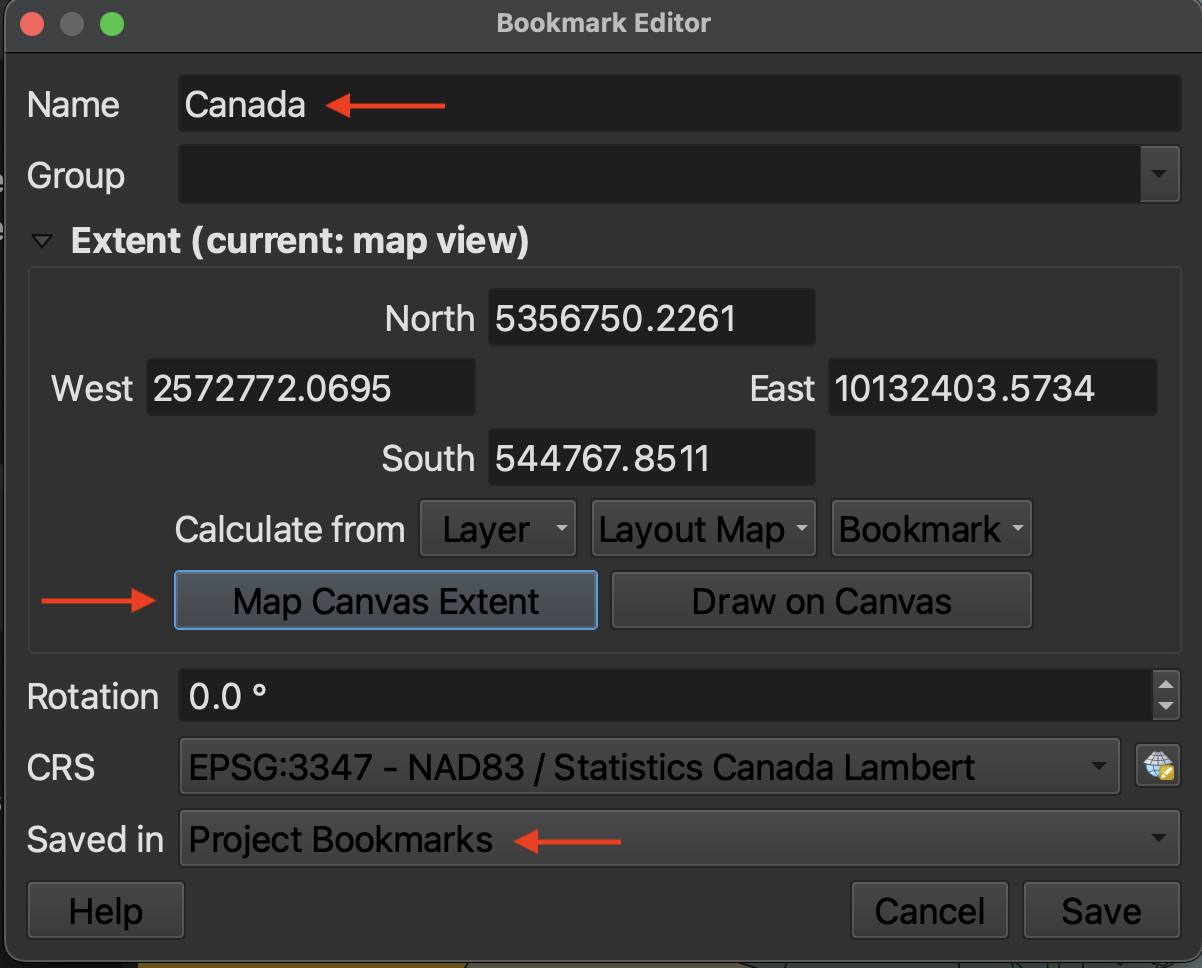Increase rotation with the up stepper arrow
Image resolution: width=1202 pixels, height=968 pixels.
point(1165,685)
